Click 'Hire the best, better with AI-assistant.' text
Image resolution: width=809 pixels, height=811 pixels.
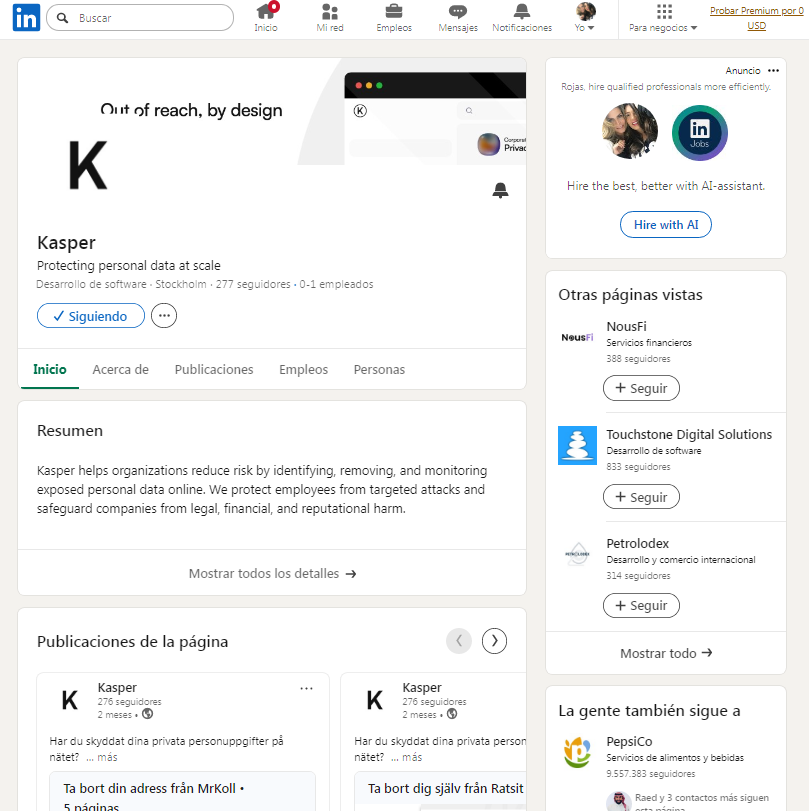tap(666, 186)
